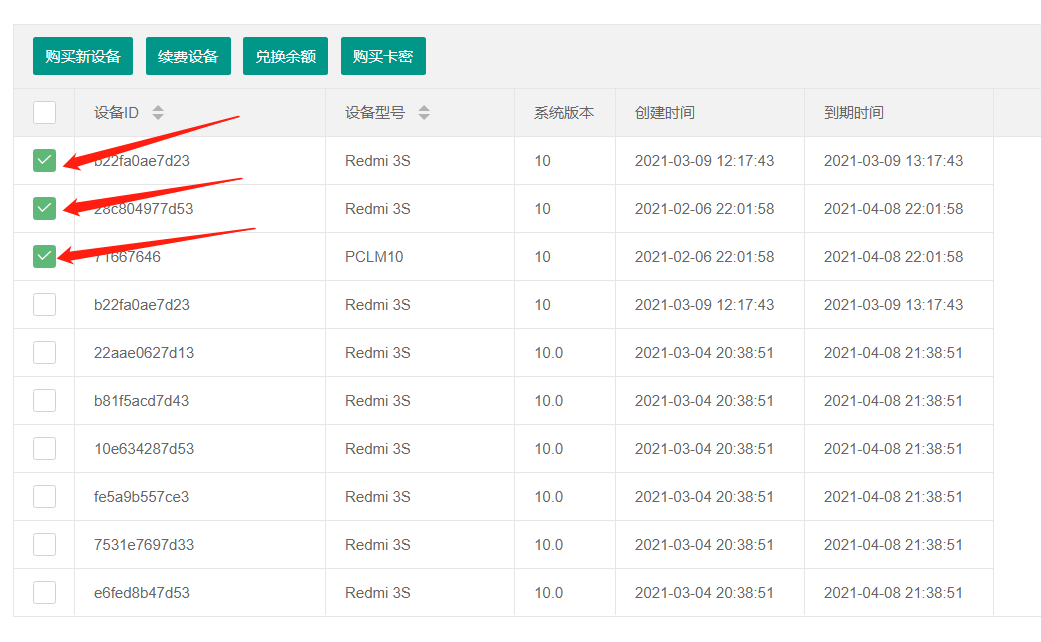Screen dimensions: 1041x642
Task: Uncheck the checkbox for device 28c804977d53
Action: coord(44,208)
